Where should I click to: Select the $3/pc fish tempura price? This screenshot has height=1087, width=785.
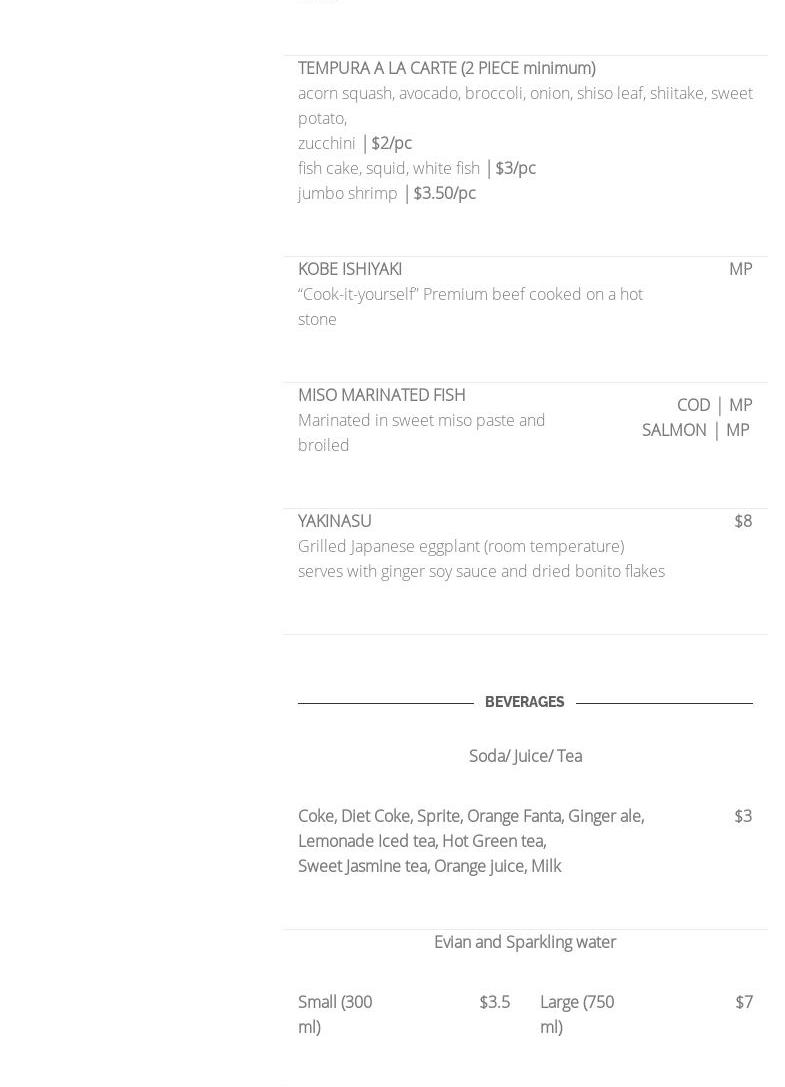coord(515,168)
